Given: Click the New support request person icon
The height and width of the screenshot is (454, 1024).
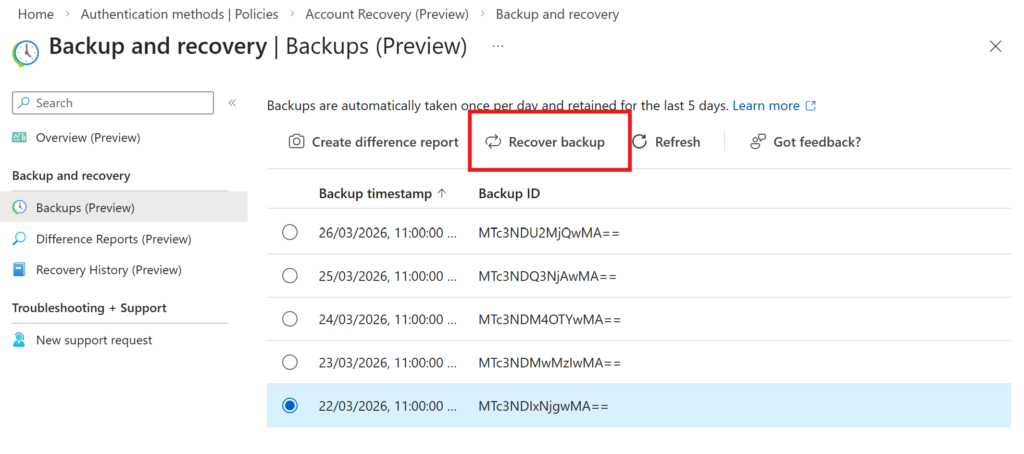Looking at the screenshot, I should click(20, 340).
